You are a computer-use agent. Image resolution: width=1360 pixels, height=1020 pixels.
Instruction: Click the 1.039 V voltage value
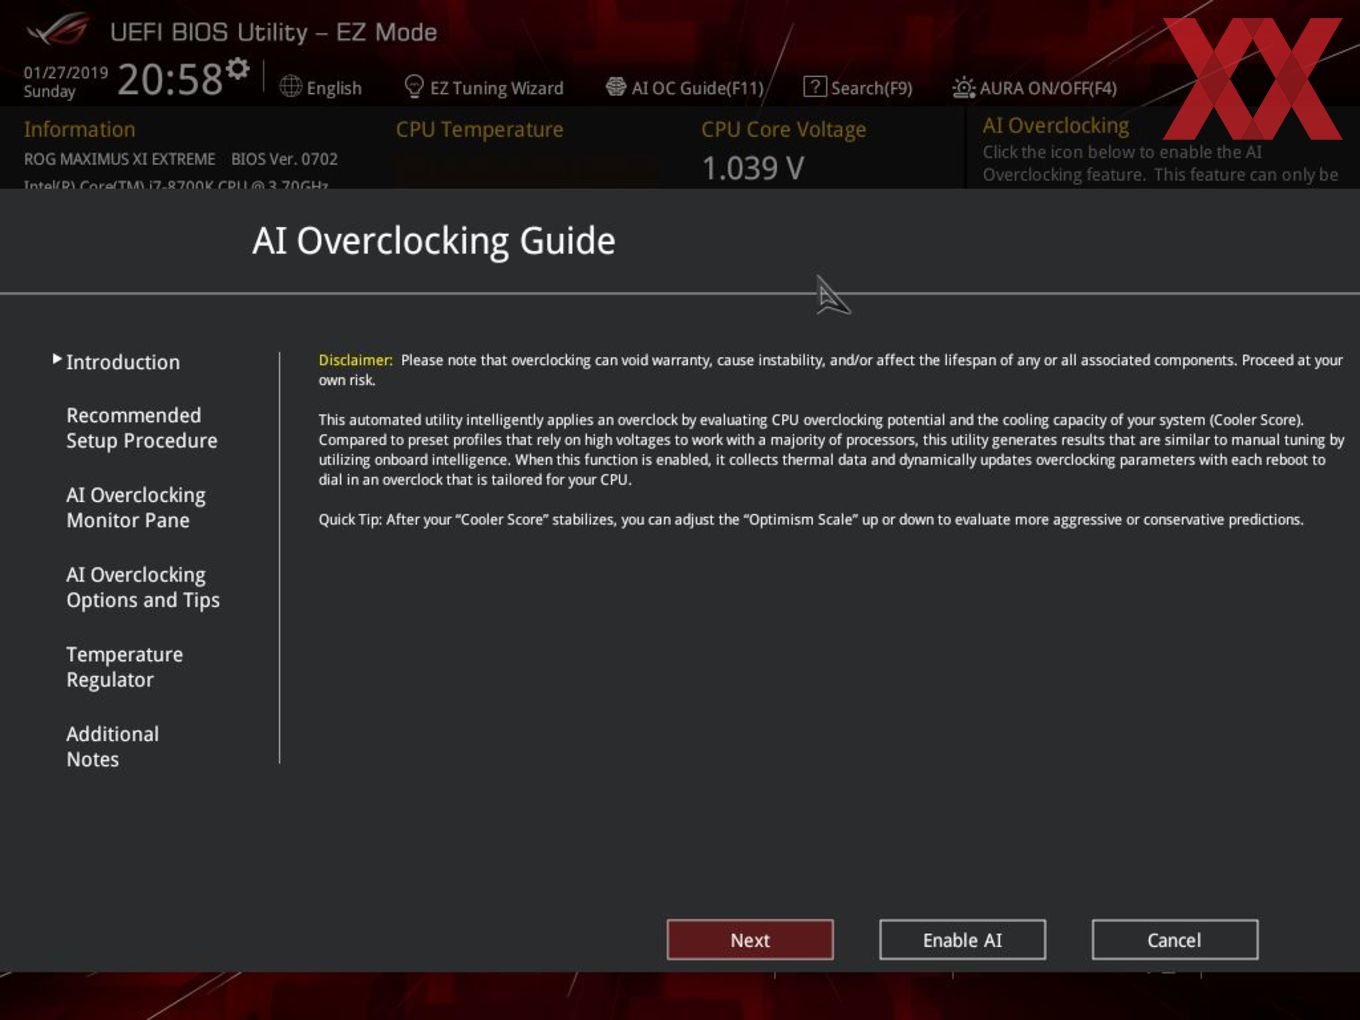pos(753,168)
